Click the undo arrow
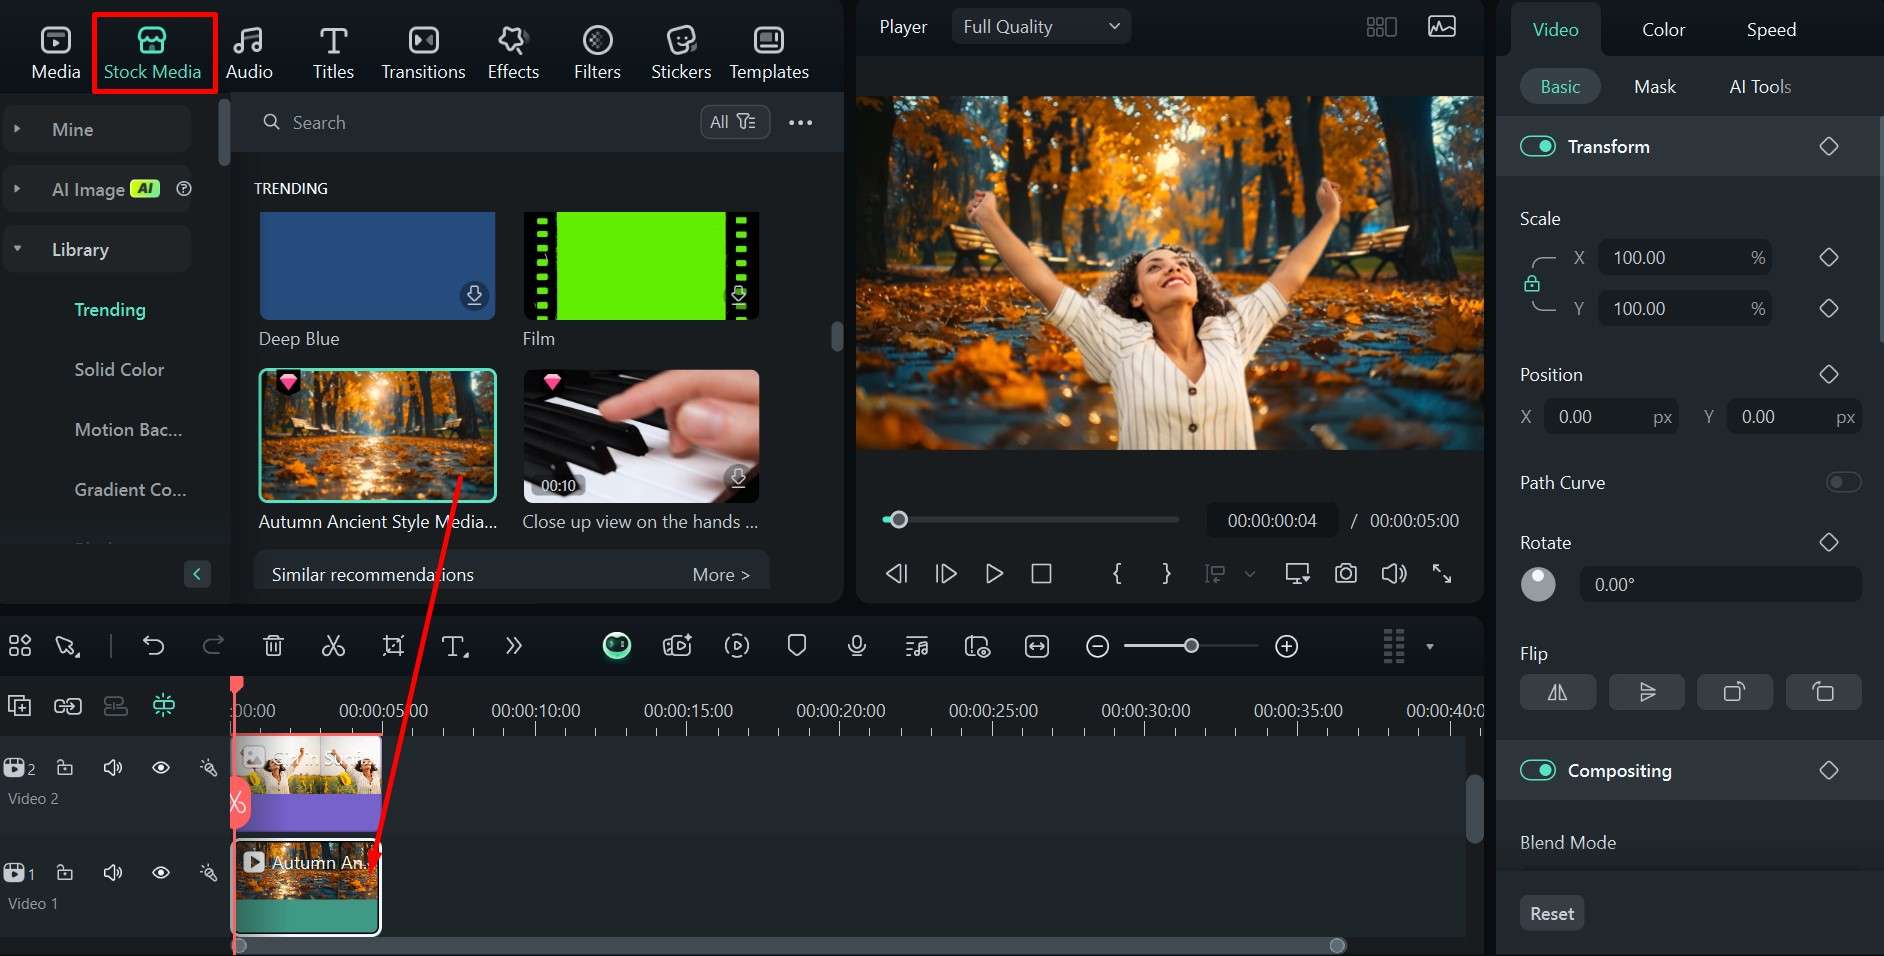The width and height of the screenshot is (1884, 956). tap(153, 646)
